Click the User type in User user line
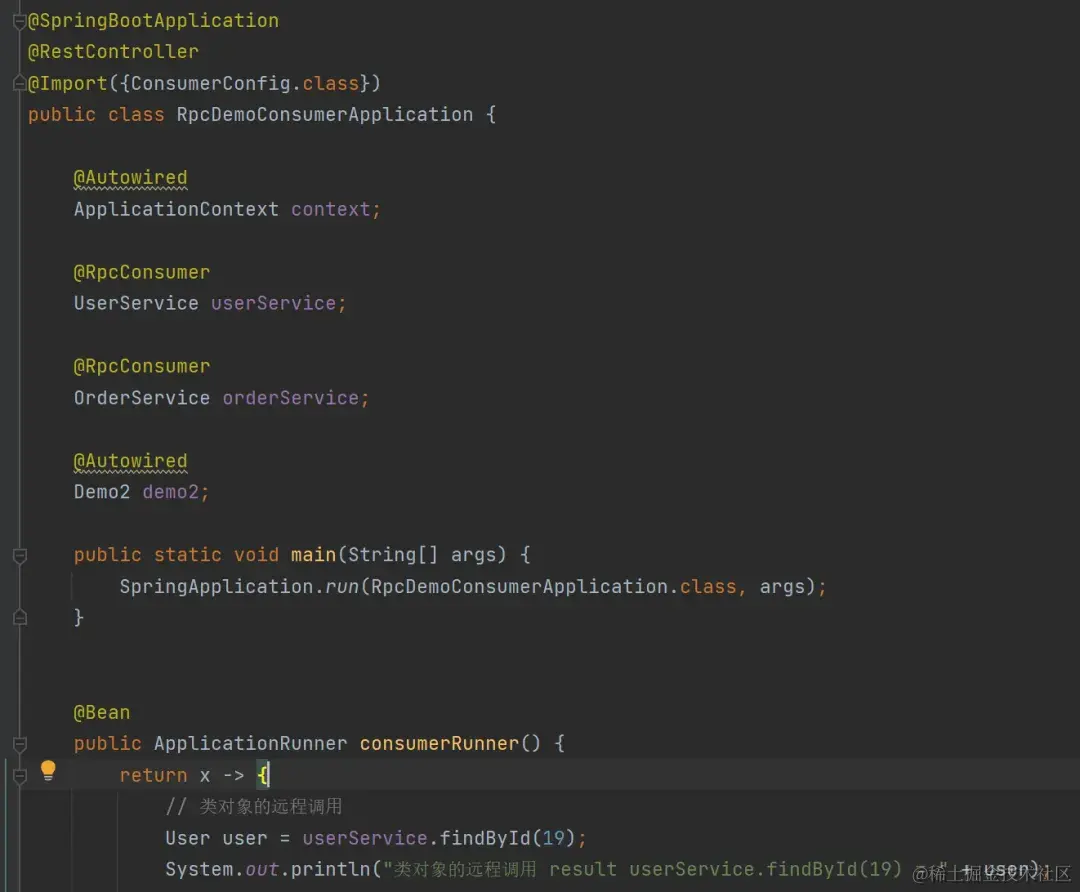The image size is (1080, 892). pos(187,838)
